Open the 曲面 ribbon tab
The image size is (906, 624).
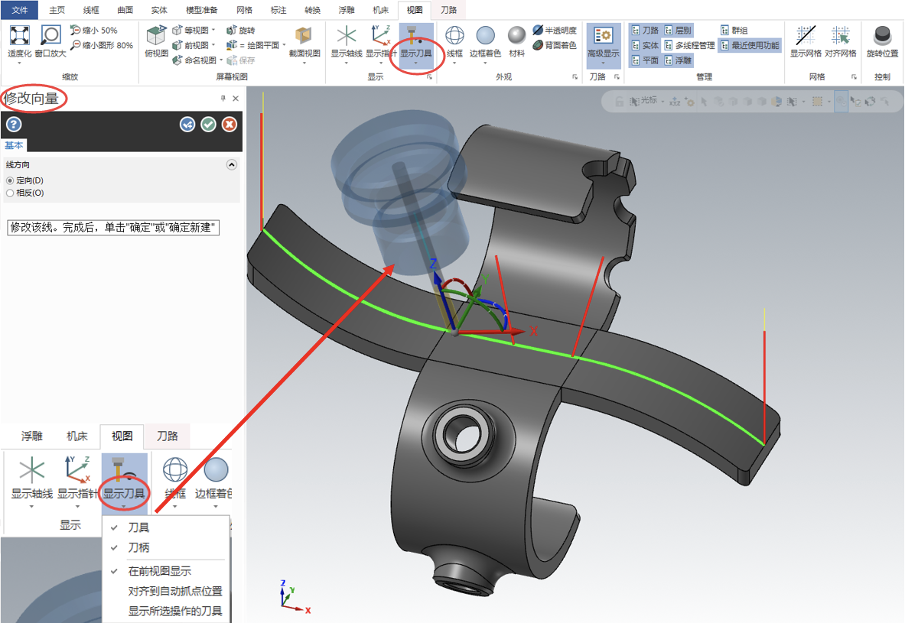point(125,10)
